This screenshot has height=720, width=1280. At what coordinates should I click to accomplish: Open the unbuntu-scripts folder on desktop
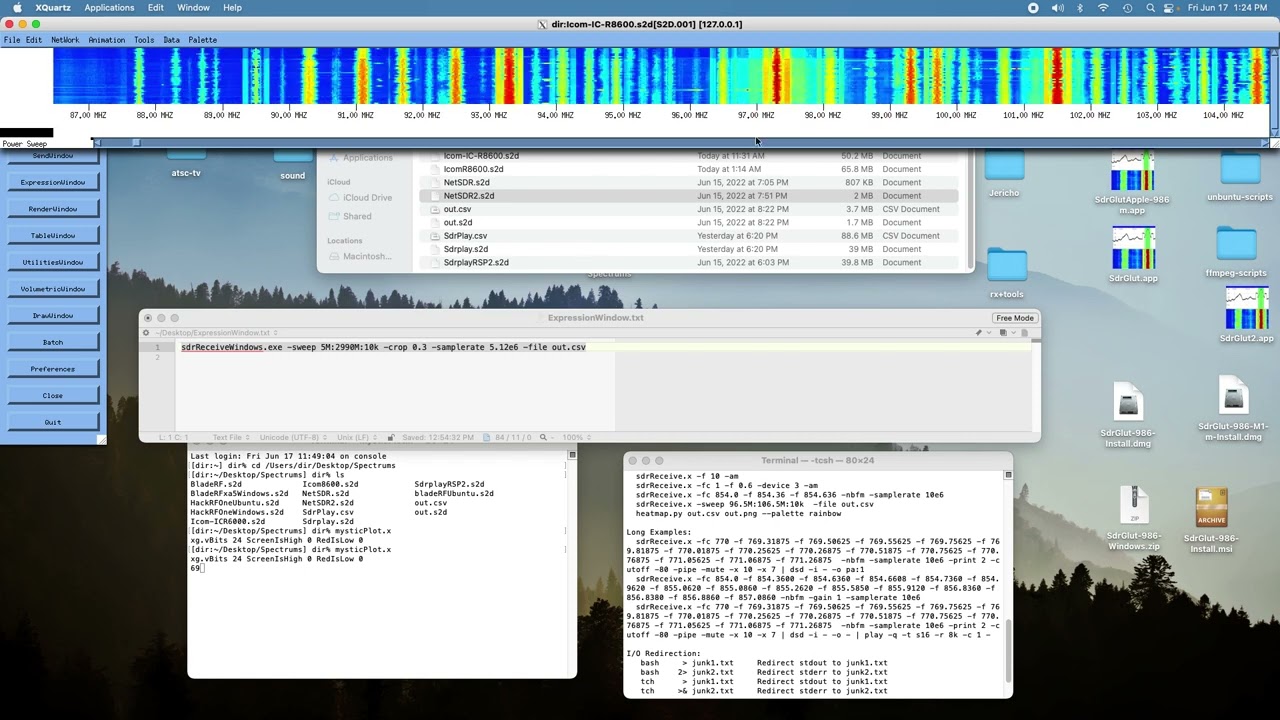click(1240, 170)
